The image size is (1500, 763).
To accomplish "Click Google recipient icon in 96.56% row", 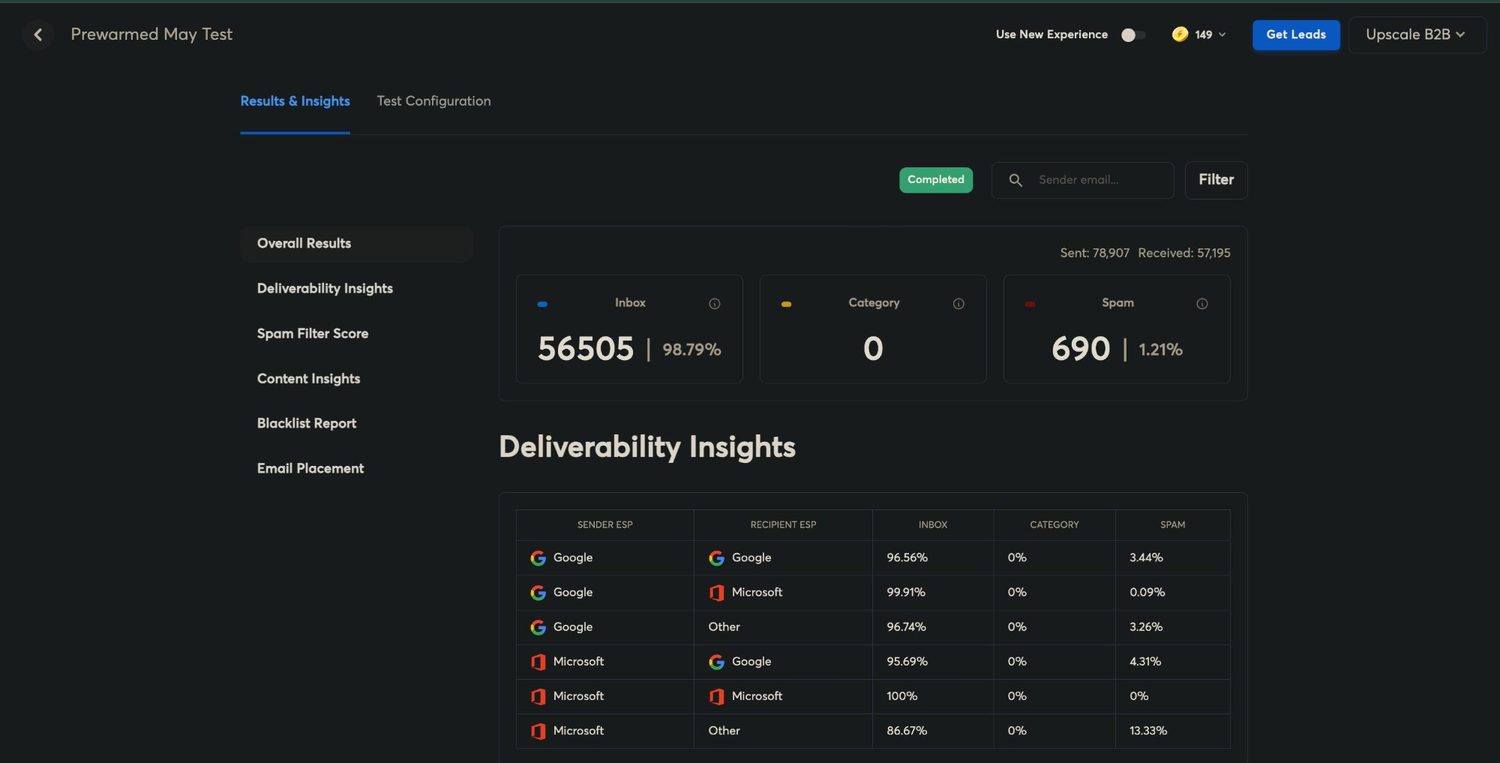I will pos(716,558).
